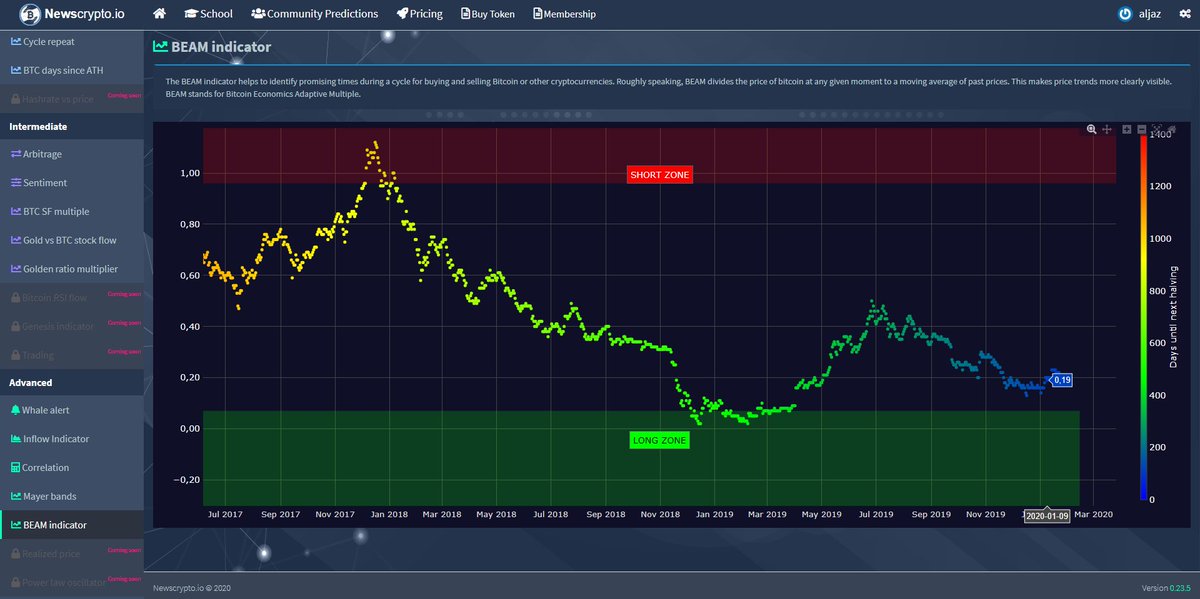The width and height of the screenshot is (1200, 599).
Task: Click the 'Mar 2020' axis label
Action: point(1092,514)
